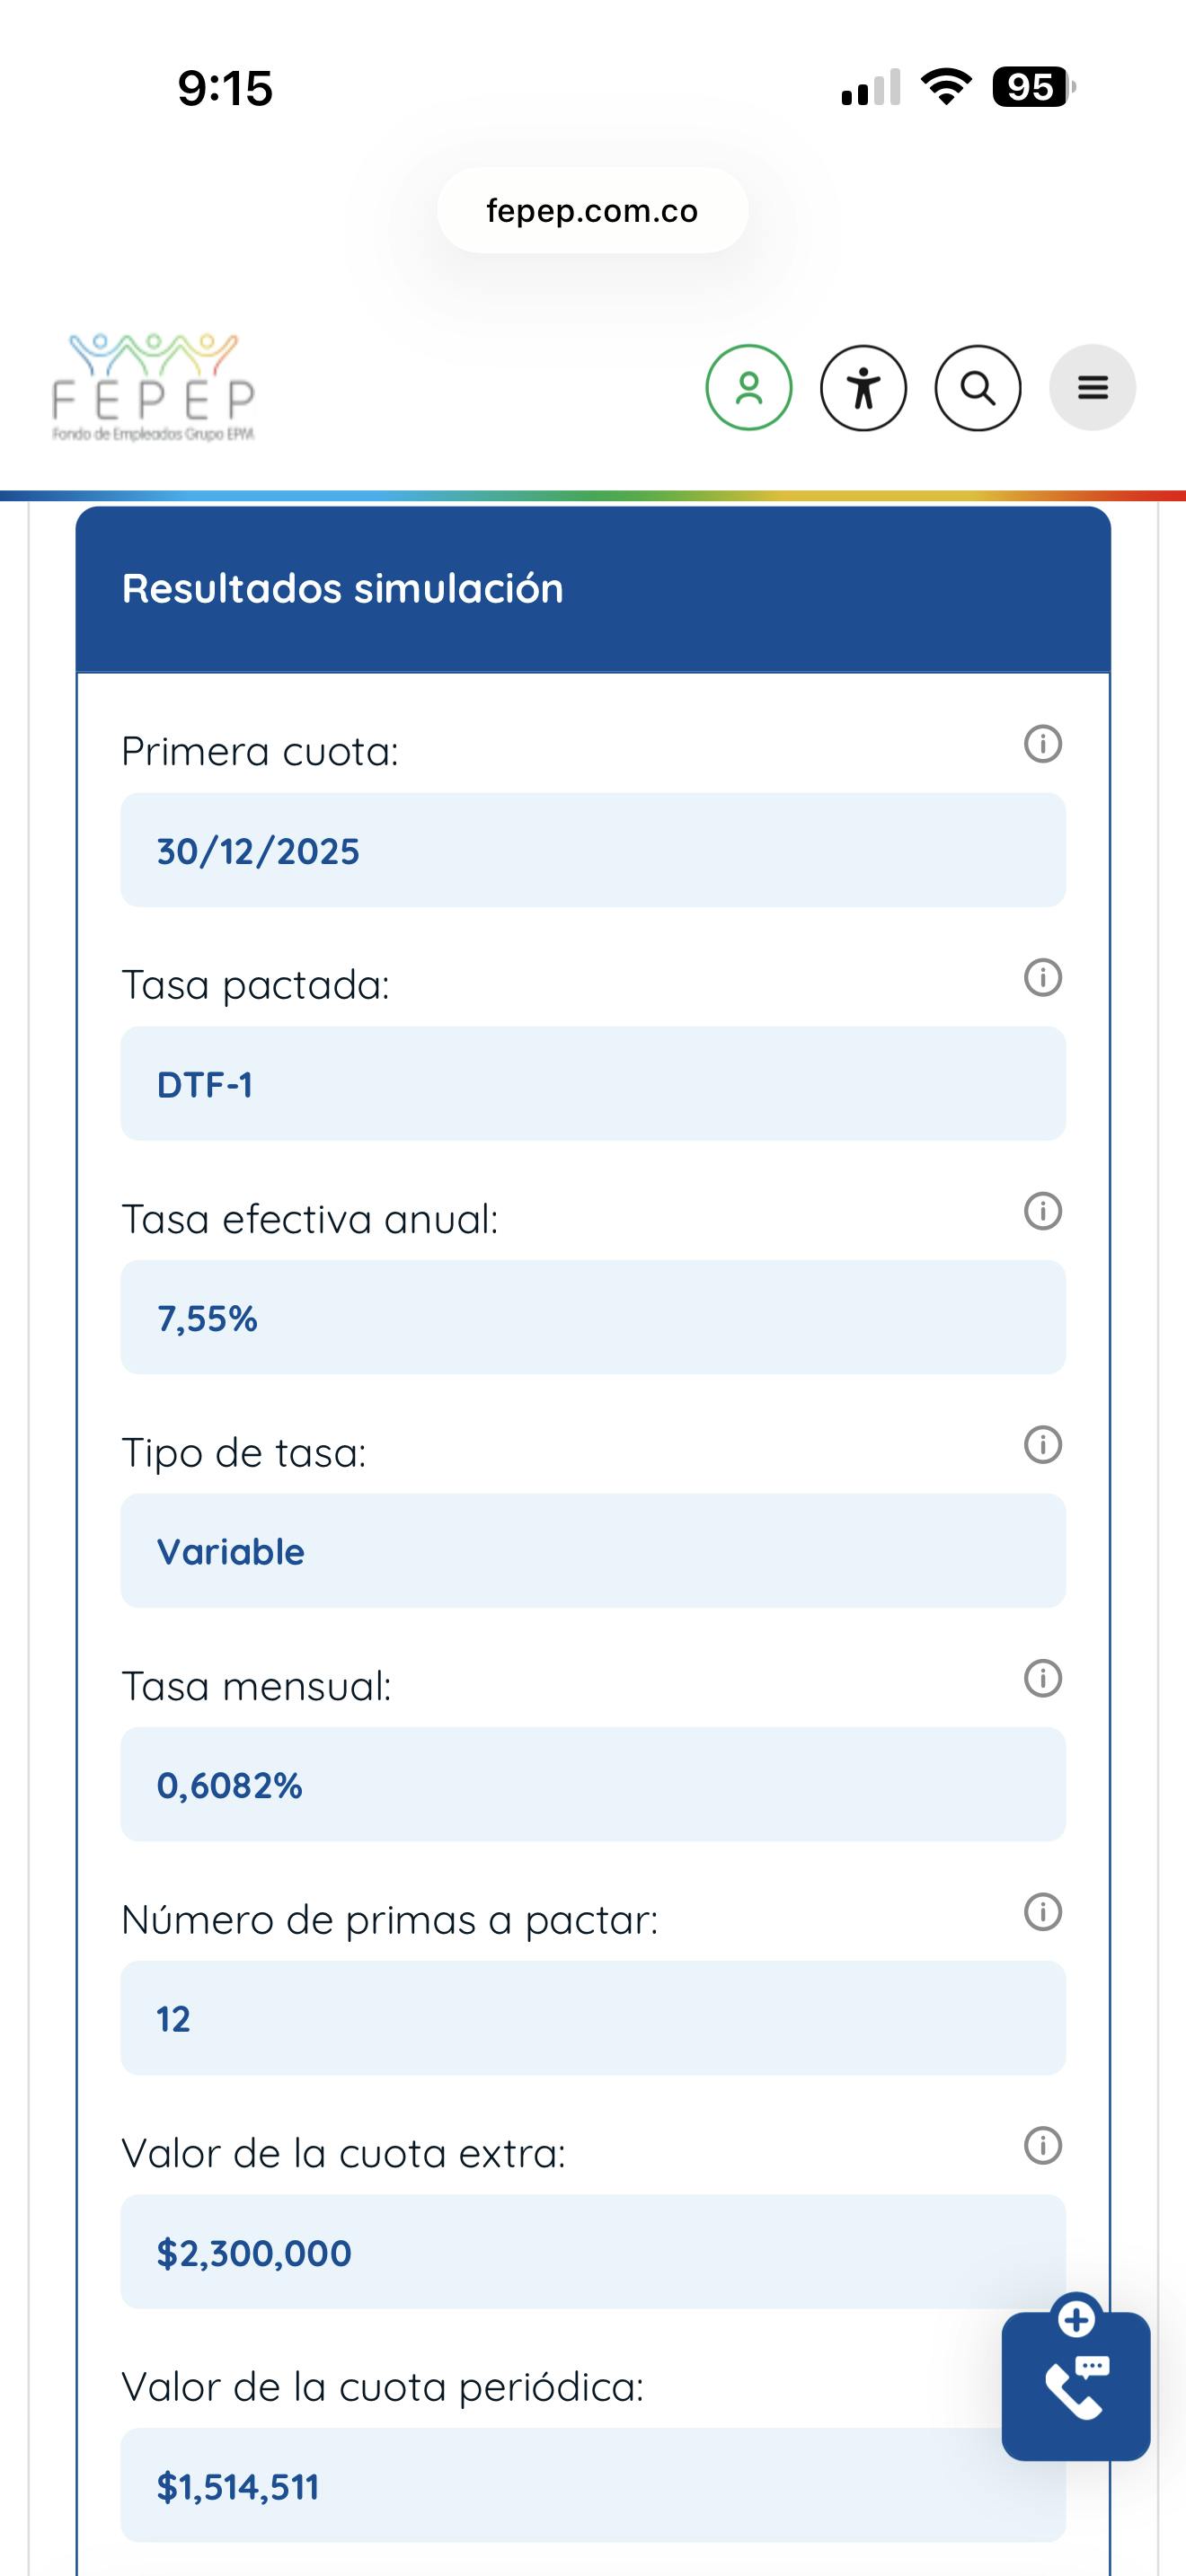Open the accessibility options icon
The image size is (1186, 2576).
point(863,388)
